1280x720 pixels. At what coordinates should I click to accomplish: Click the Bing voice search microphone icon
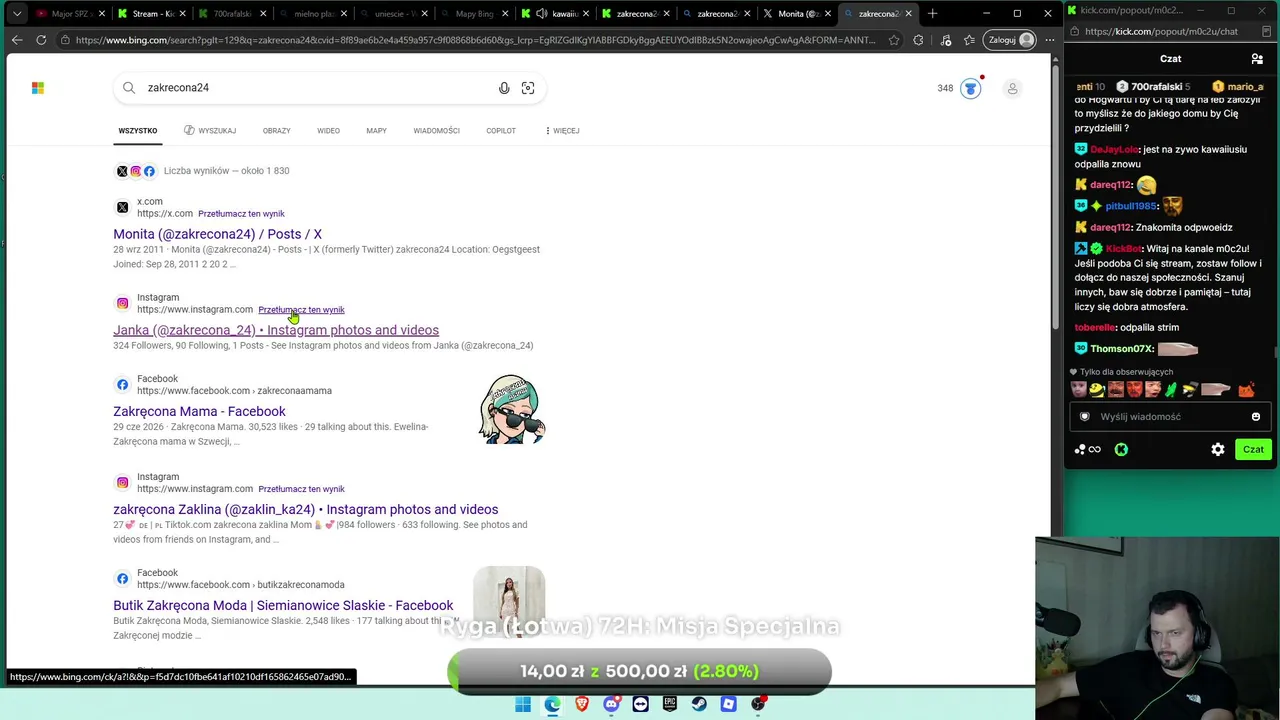tap(504, 88)
